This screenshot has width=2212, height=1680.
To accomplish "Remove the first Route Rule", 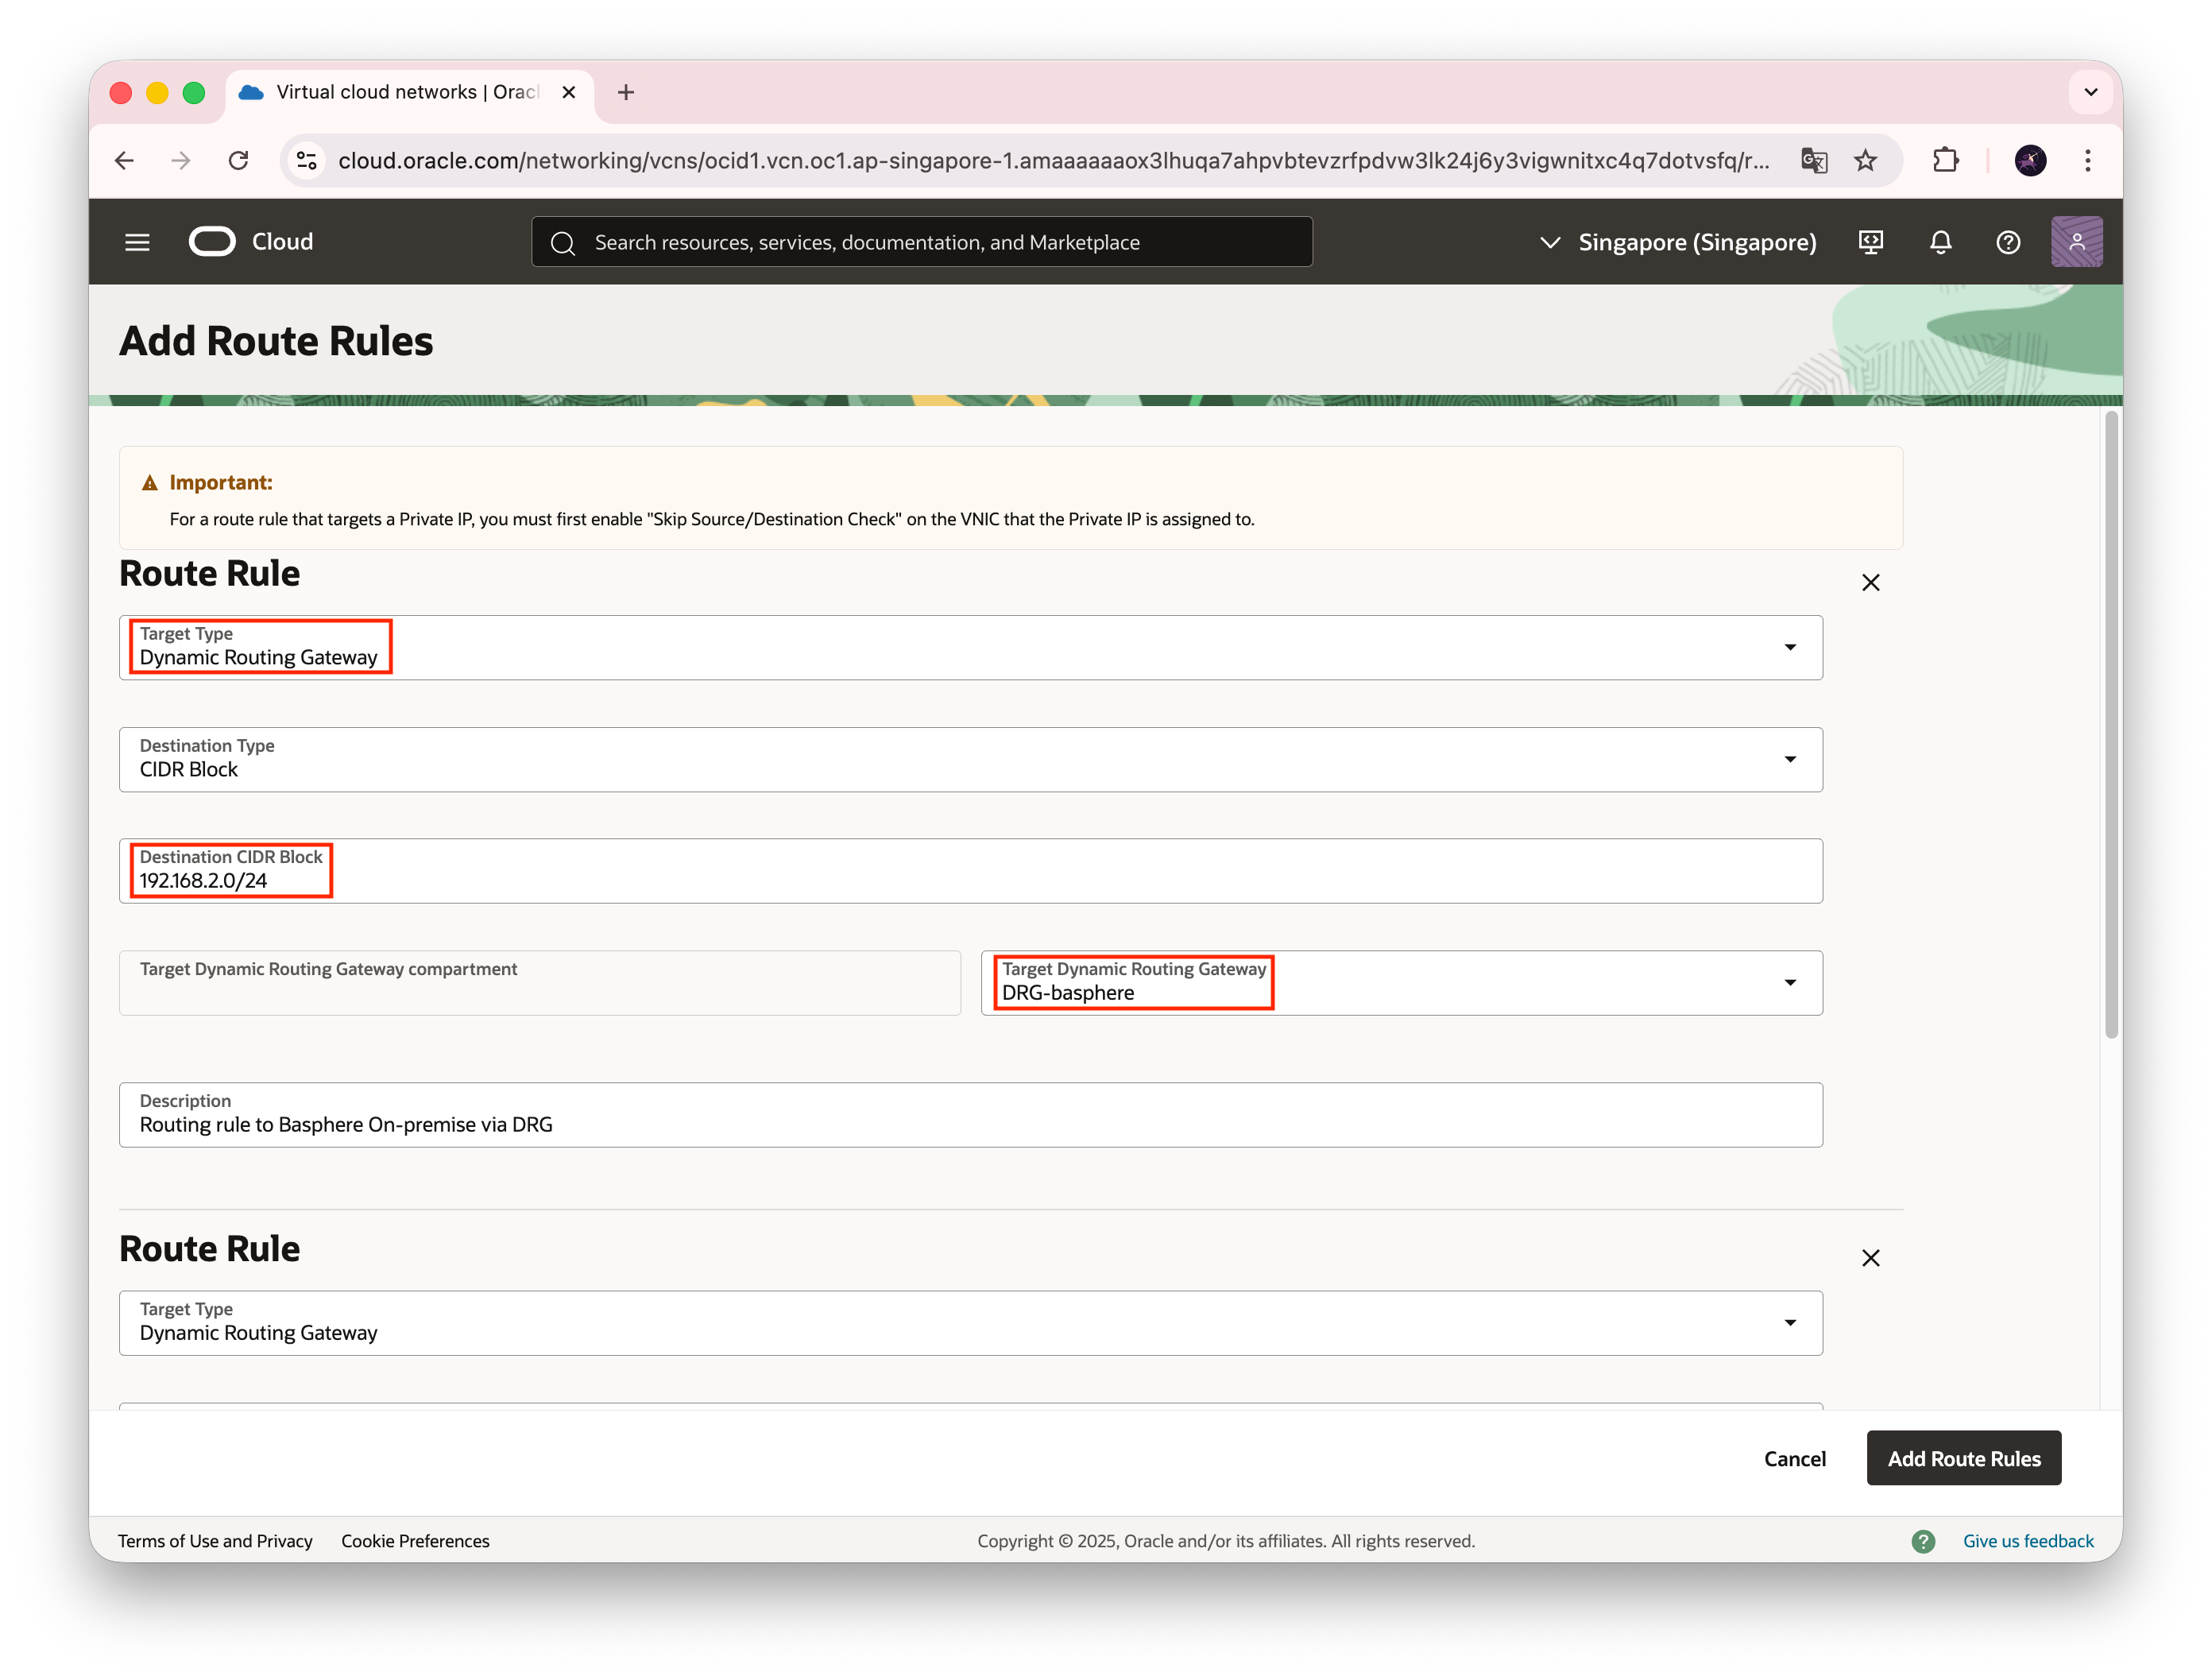I will point(1870,582).
